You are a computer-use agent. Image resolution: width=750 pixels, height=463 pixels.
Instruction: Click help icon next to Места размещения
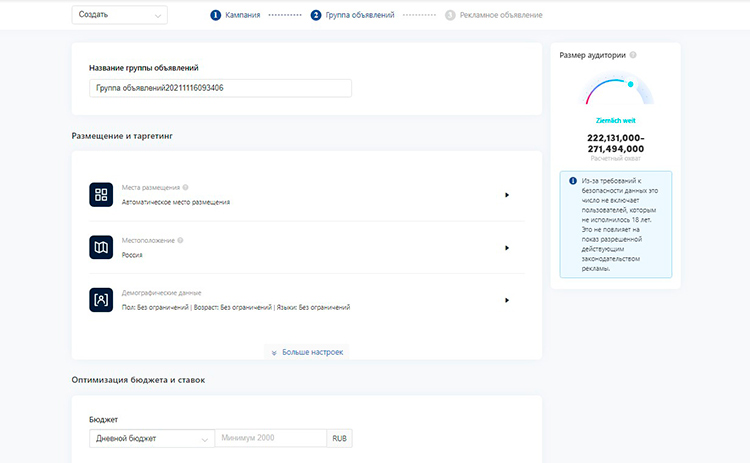point(186,187)
